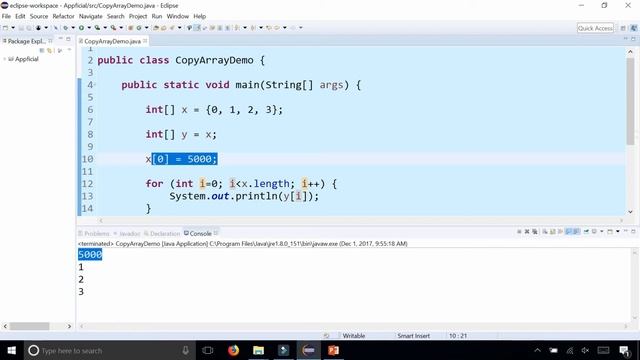Click the Open Type icon in toolbar
Screen dimensions: 640x360
[x=156, y=28]
